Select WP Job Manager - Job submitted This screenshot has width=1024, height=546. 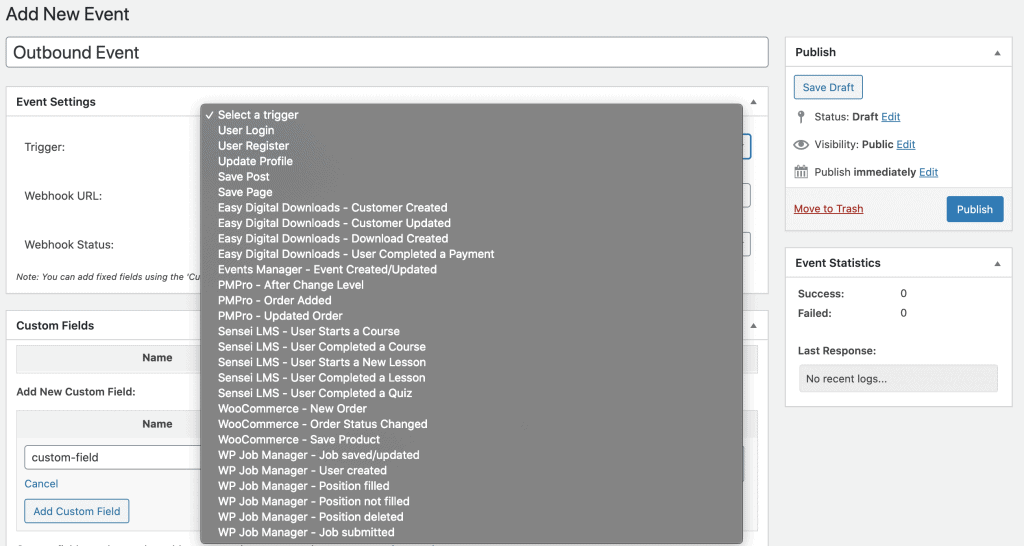pos(471,532)
